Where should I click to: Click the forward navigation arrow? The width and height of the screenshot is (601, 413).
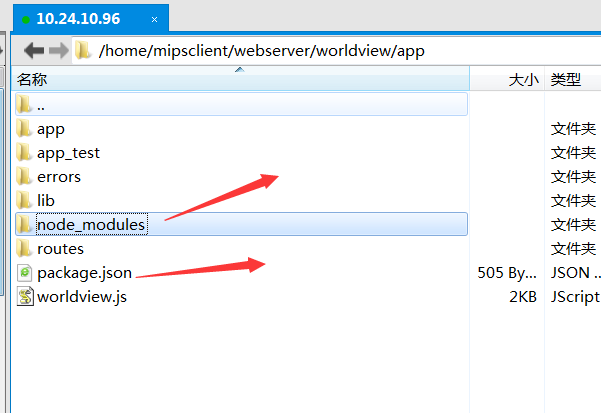(x=59, y=51)
